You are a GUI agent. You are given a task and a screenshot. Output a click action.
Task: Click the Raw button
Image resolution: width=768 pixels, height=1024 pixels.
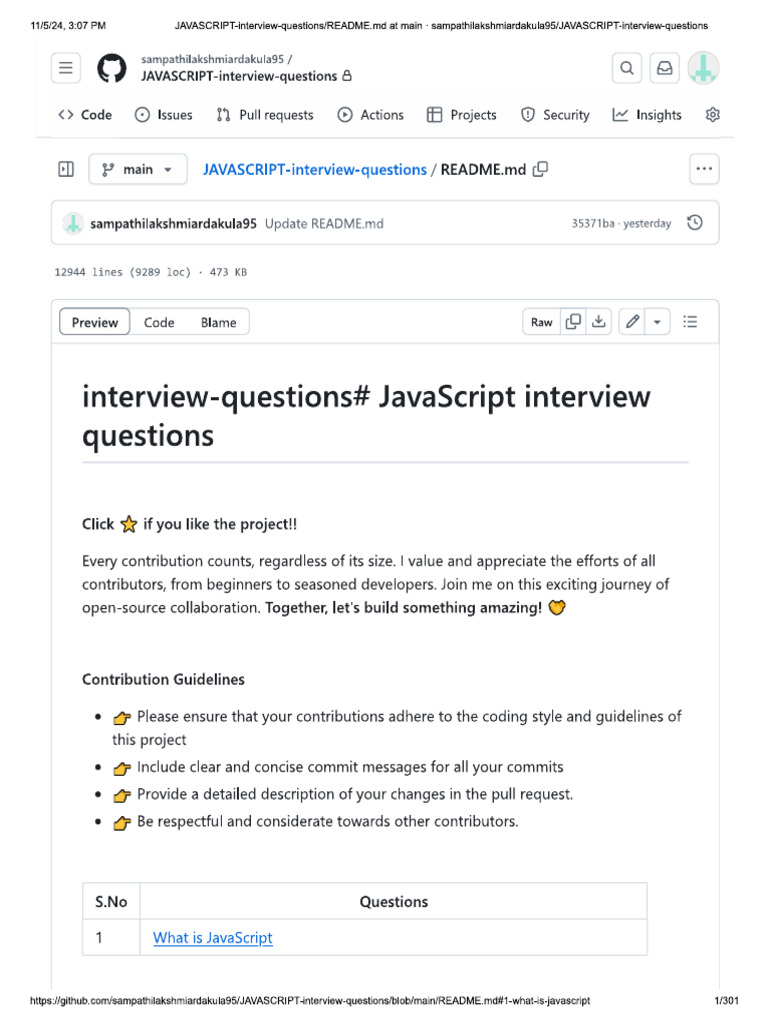pyautogui.click(x=541, y=322)
